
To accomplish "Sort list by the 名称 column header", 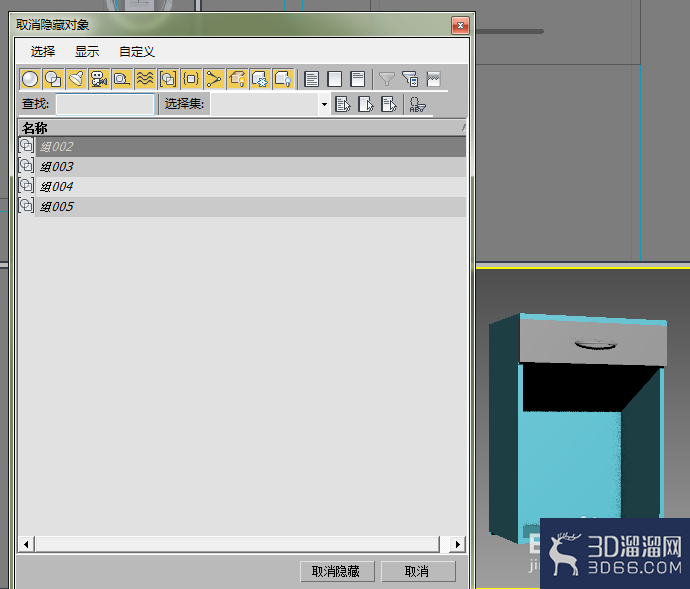I will pos(242,128).
